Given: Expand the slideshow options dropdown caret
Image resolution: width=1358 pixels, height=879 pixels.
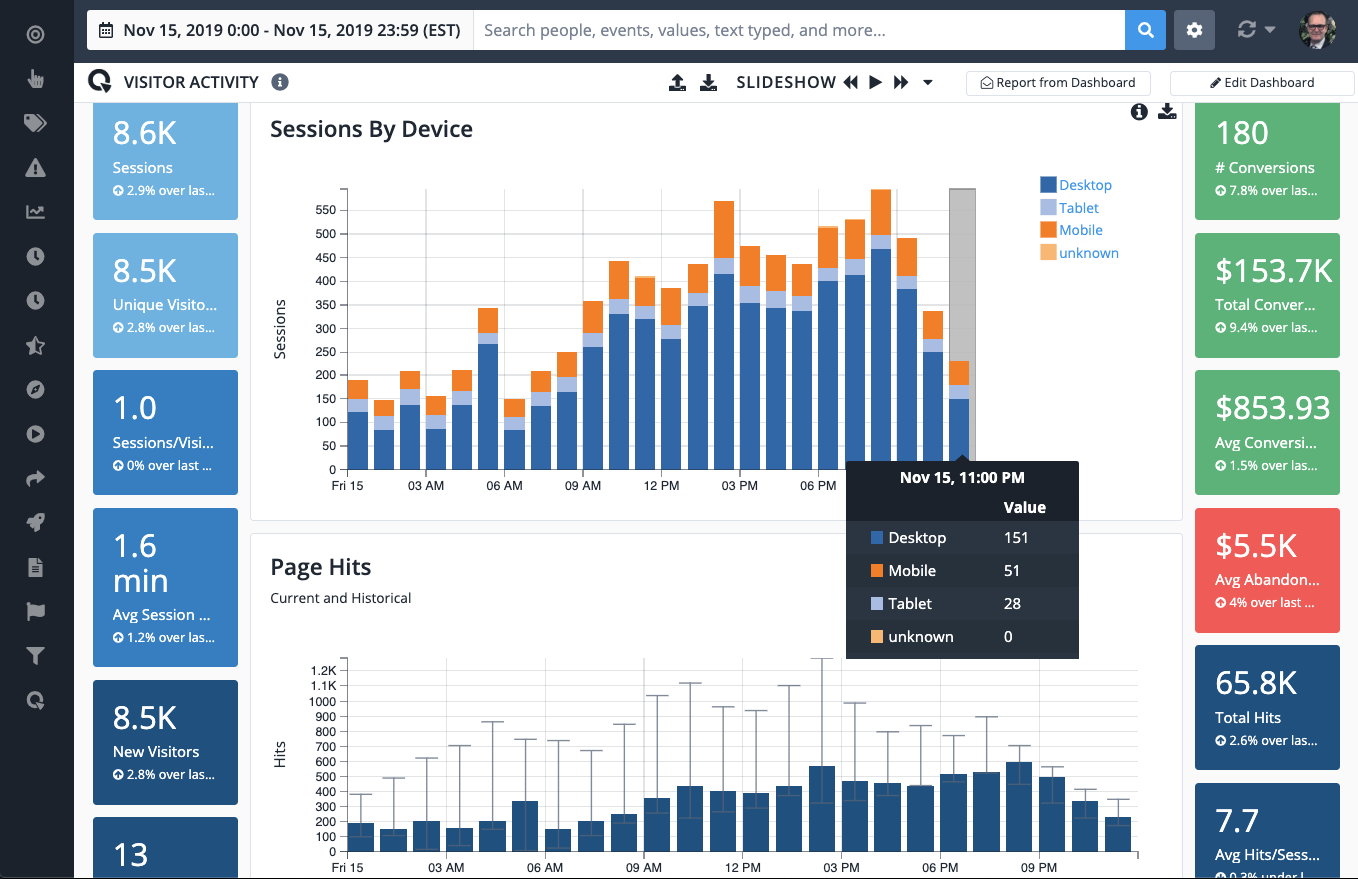Looking at the screenshot, I should tap(927, 83).
